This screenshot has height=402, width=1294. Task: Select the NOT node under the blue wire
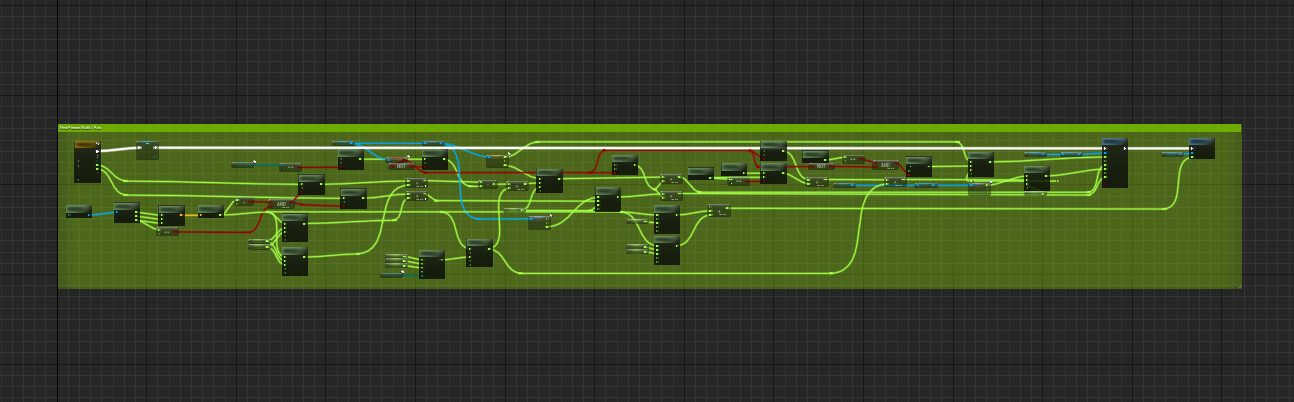[x=401, y=166]
